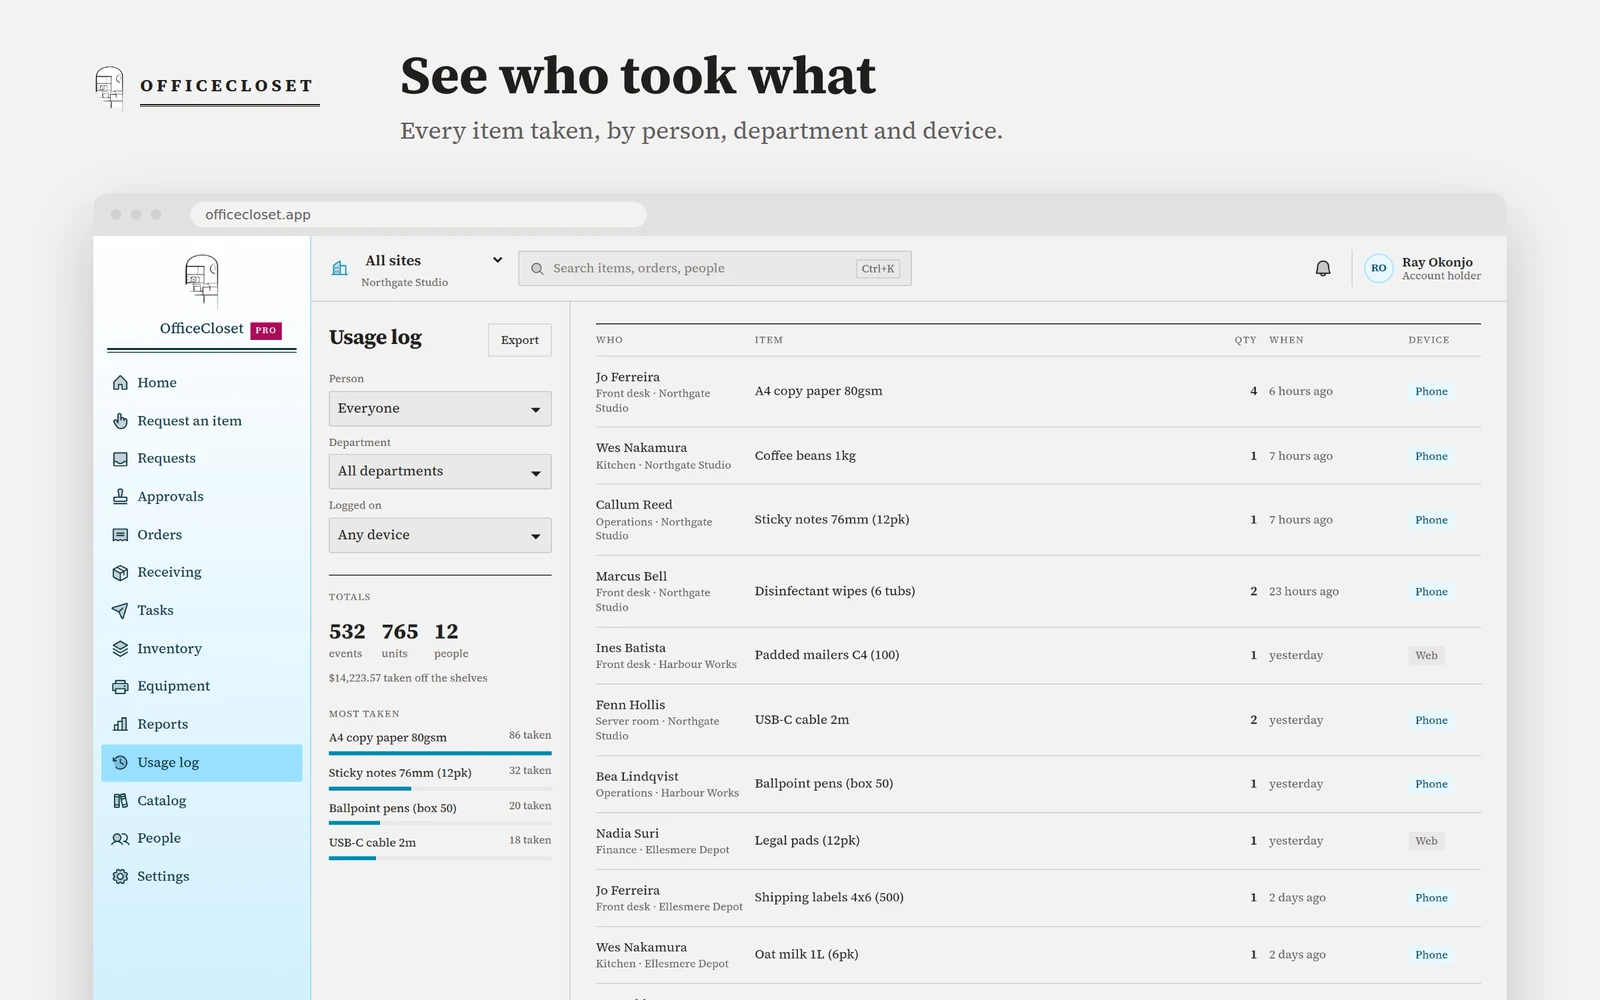Click the WHEN column header
This screenshot has height=1000, width=1600.
click(1286, 340)
